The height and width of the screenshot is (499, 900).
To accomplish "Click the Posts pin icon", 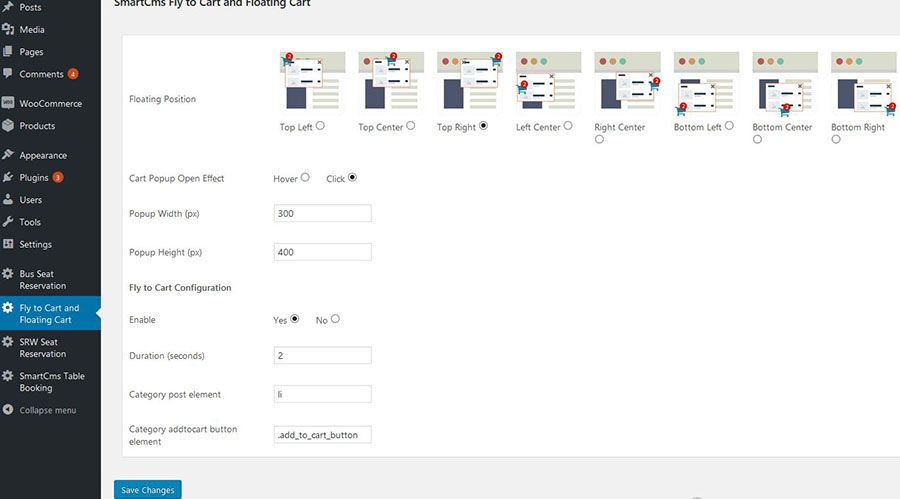I will 7,7.
